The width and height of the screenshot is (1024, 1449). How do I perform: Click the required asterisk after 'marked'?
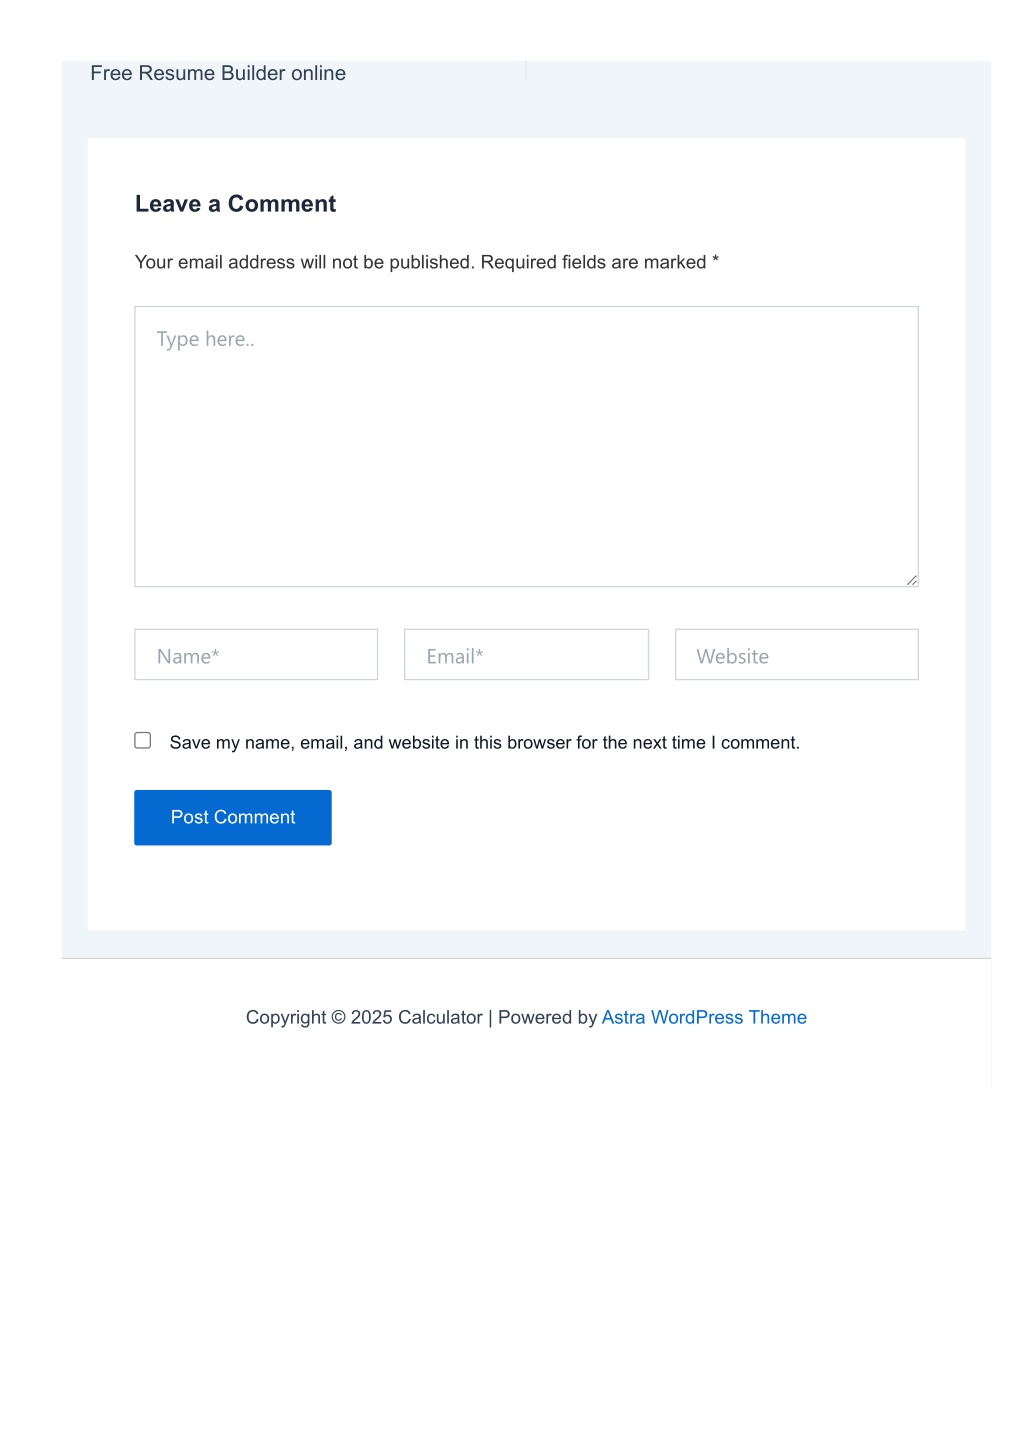[715, 260]
